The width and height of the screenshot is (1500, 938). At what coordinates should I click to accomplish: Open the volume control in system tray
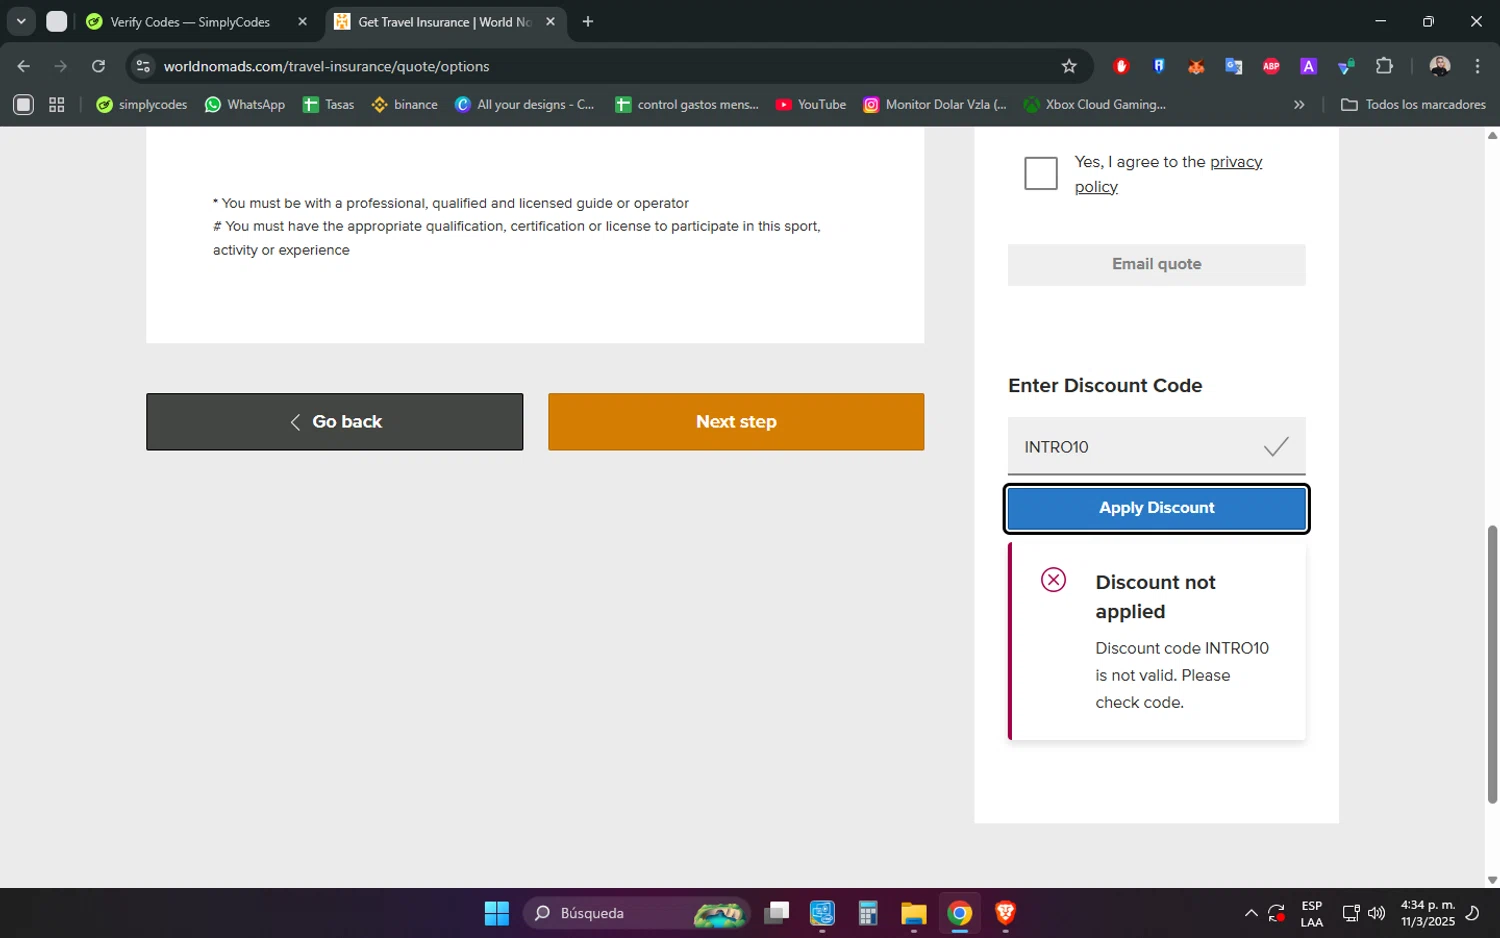pos(1377,913)
